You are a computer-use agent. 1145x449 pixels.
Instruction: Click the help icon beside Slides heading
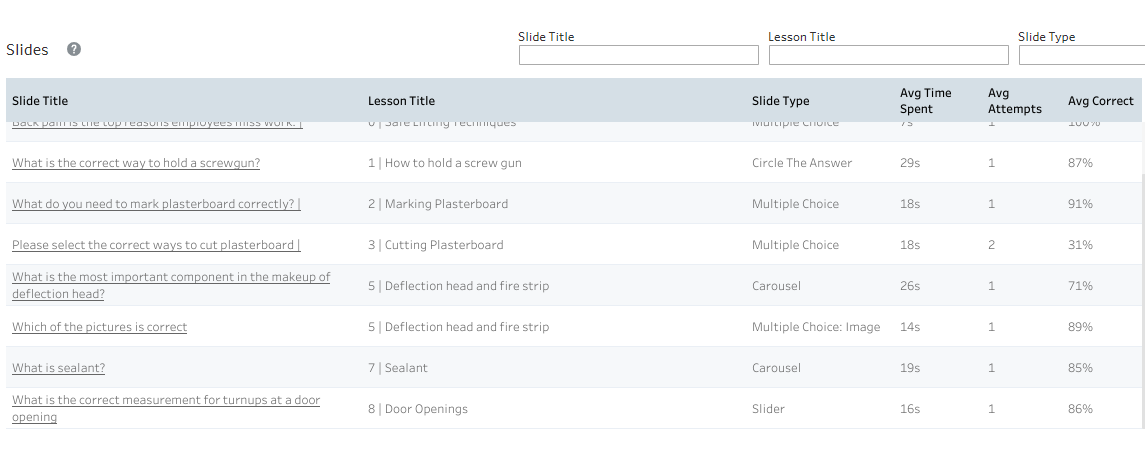click(74, 49)
